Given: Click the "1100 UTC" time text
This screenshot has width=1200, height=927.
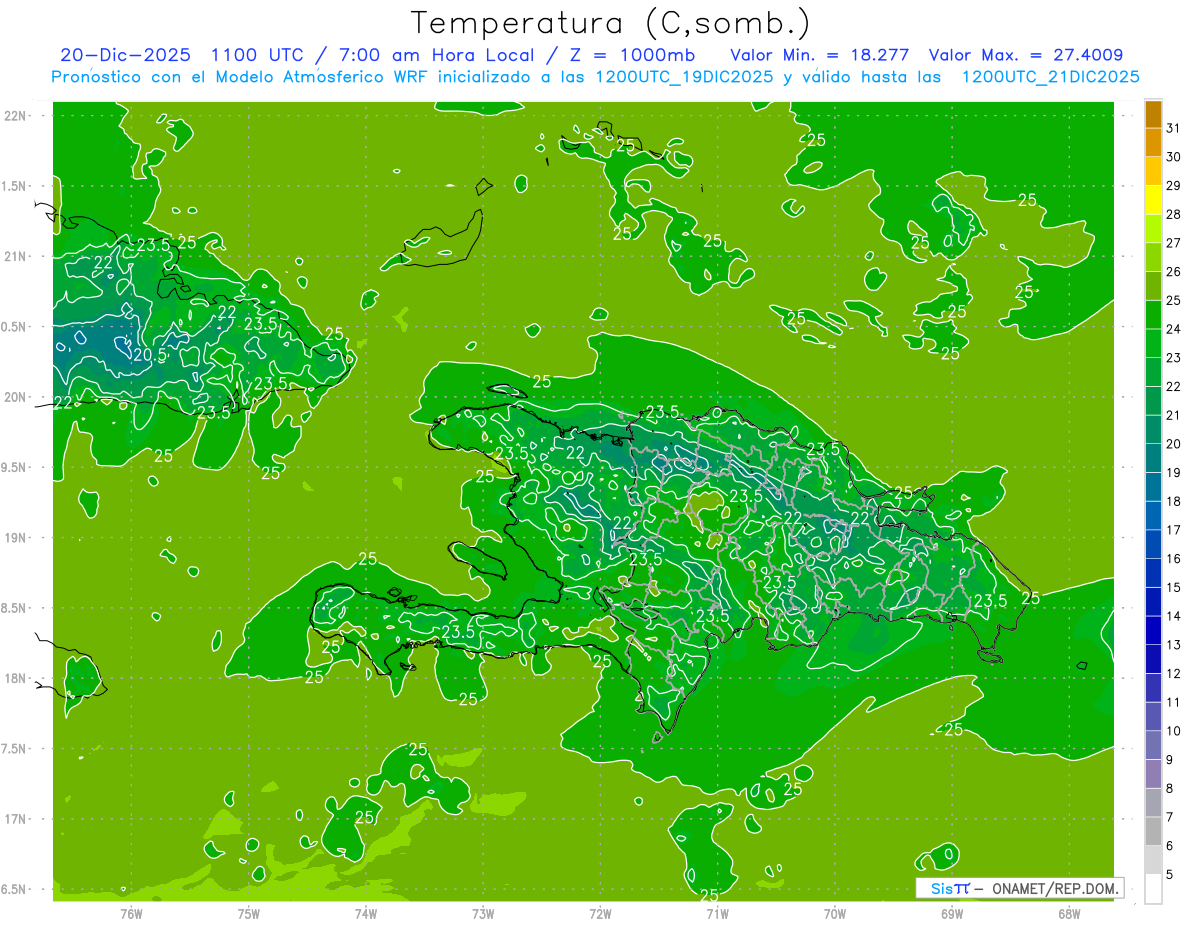Looking at the screenshot, I should point(258,55).
